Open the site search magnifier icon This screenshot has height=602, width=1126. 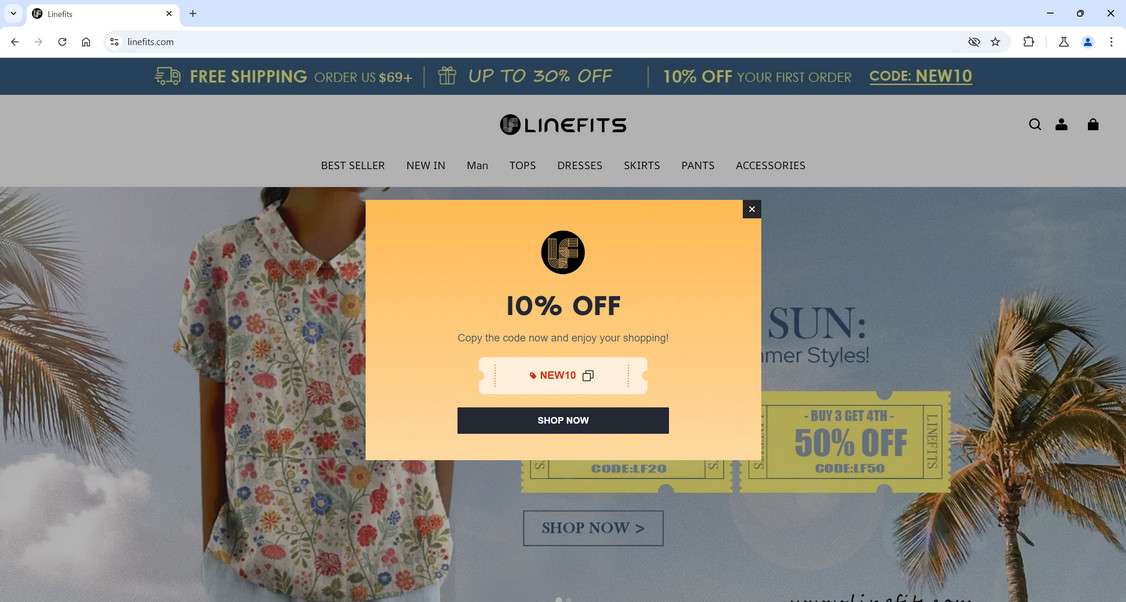click(1035, 124)
